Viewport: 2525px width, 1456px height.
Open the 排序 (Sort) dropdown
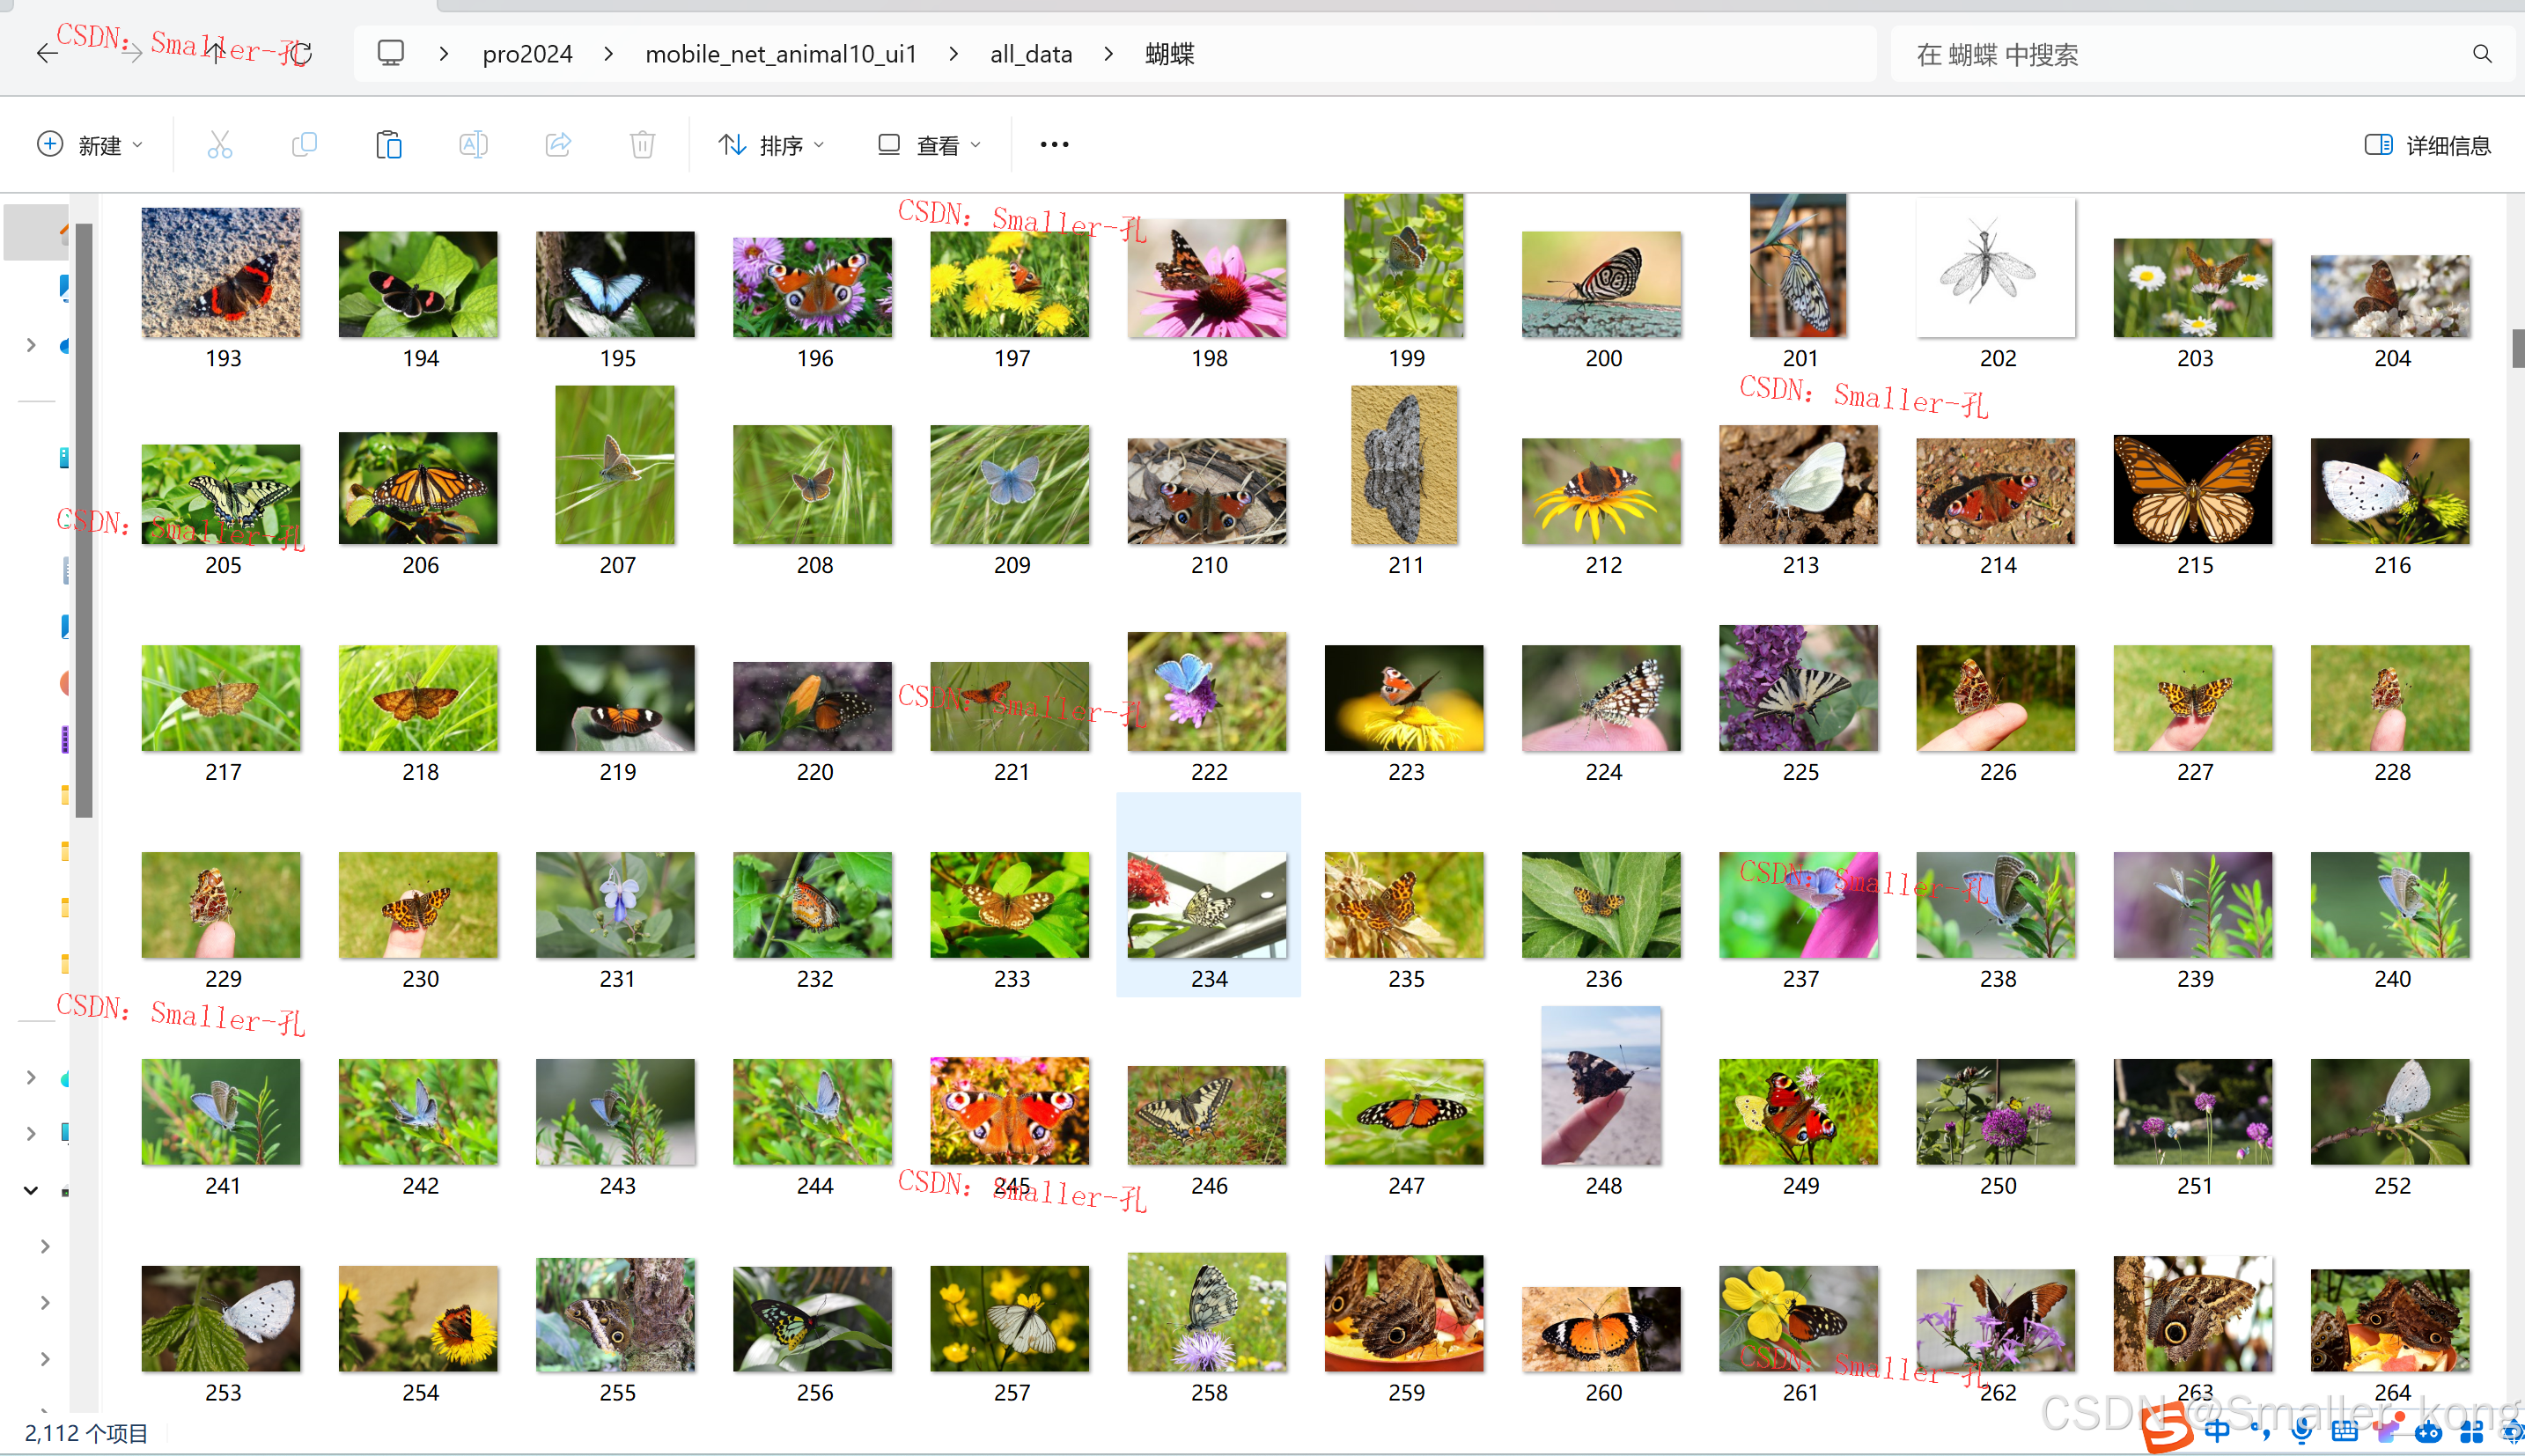click(771, 145)
